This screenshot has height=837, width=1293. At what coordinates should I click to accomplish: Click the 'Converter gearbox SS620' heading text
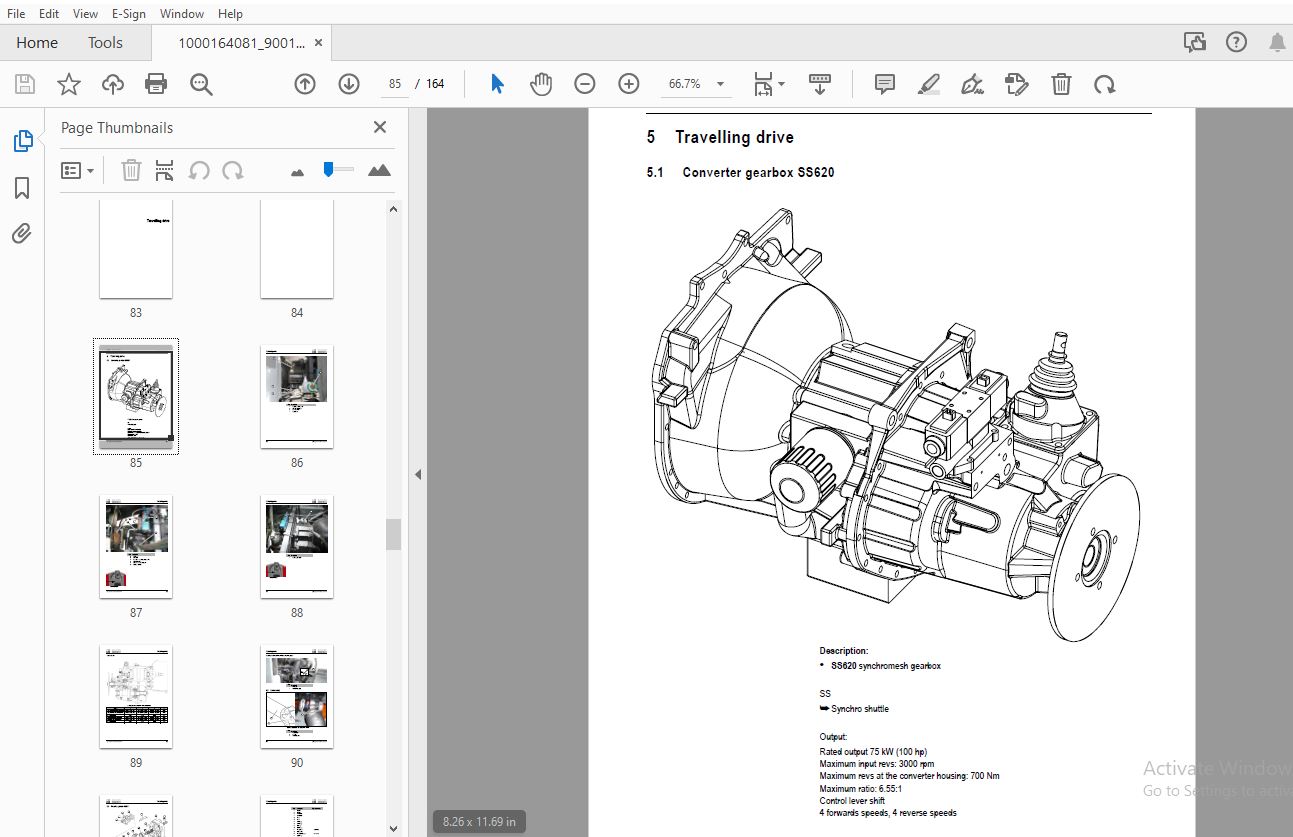tap(758, 172)
